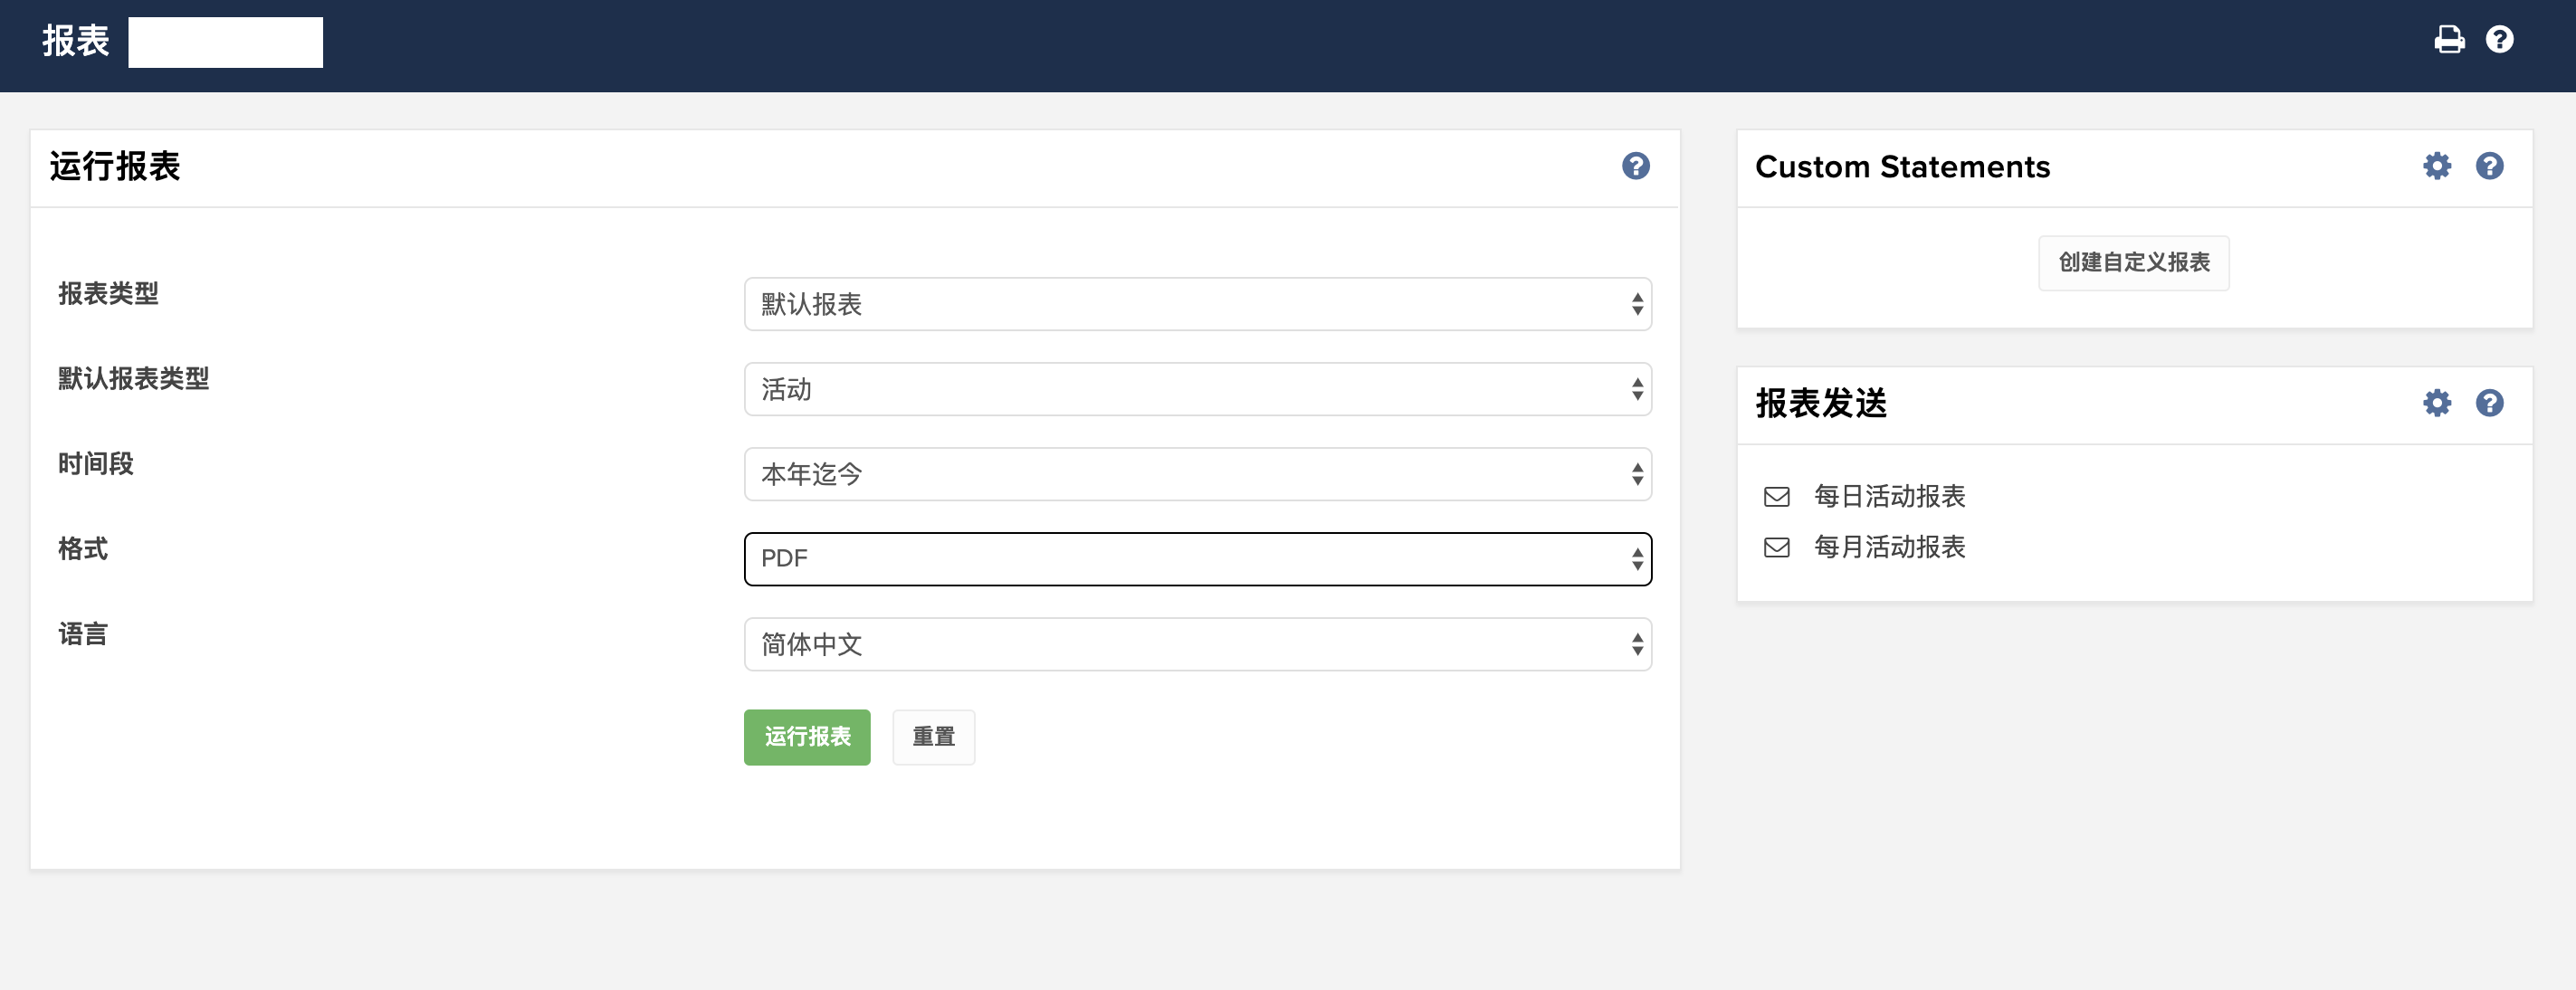Click envelope icon beside 每日活动报表
The width and height of the screenshot is (2576, 990).
click(1777, 496)
